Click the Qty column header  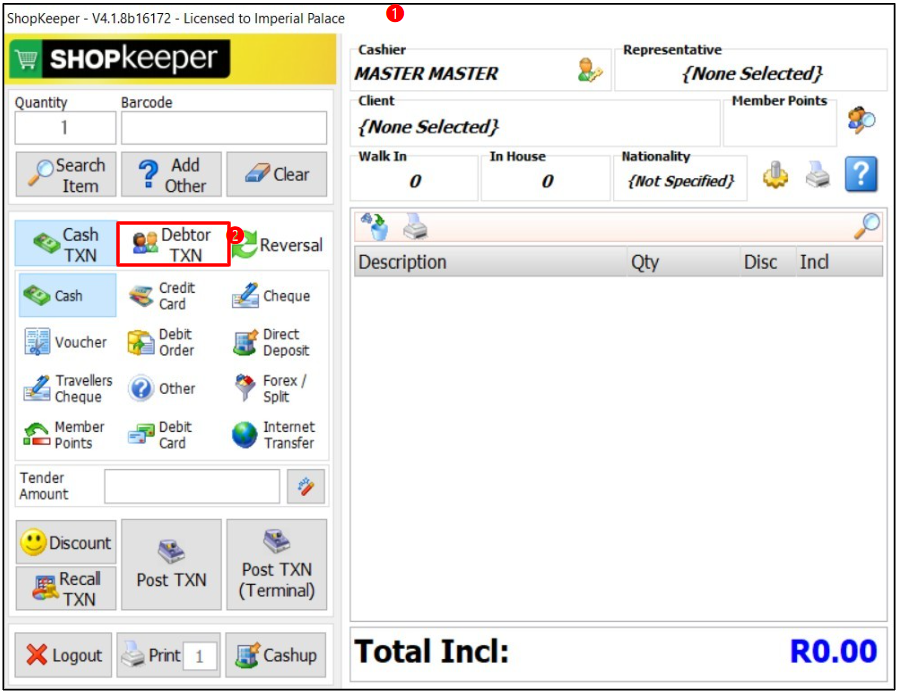pyautogui.click(x=683, y=262)
